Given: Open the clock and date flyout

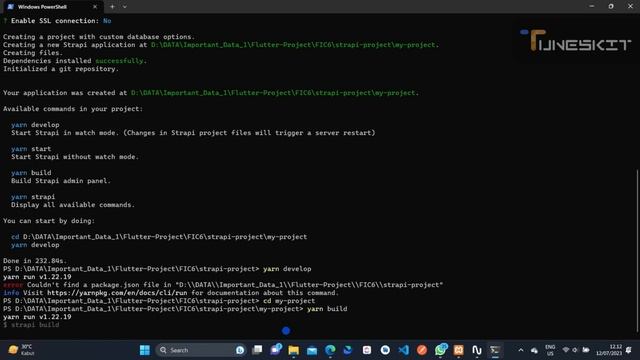Looking at the screenshot, I should 609,350.
